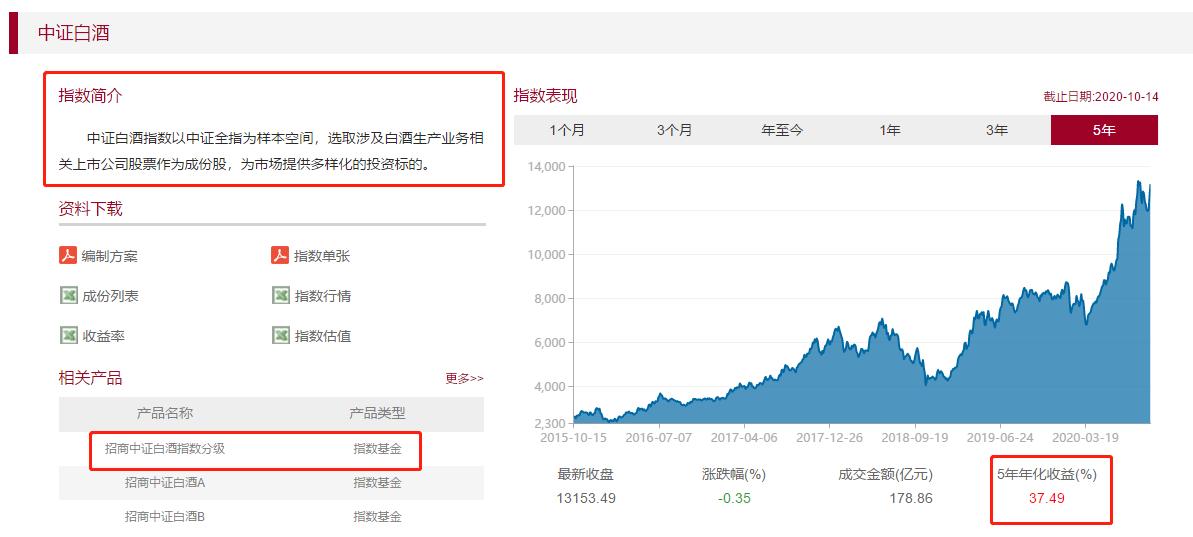
Task: Select the 3年 period tab
Action: point(997,130)
